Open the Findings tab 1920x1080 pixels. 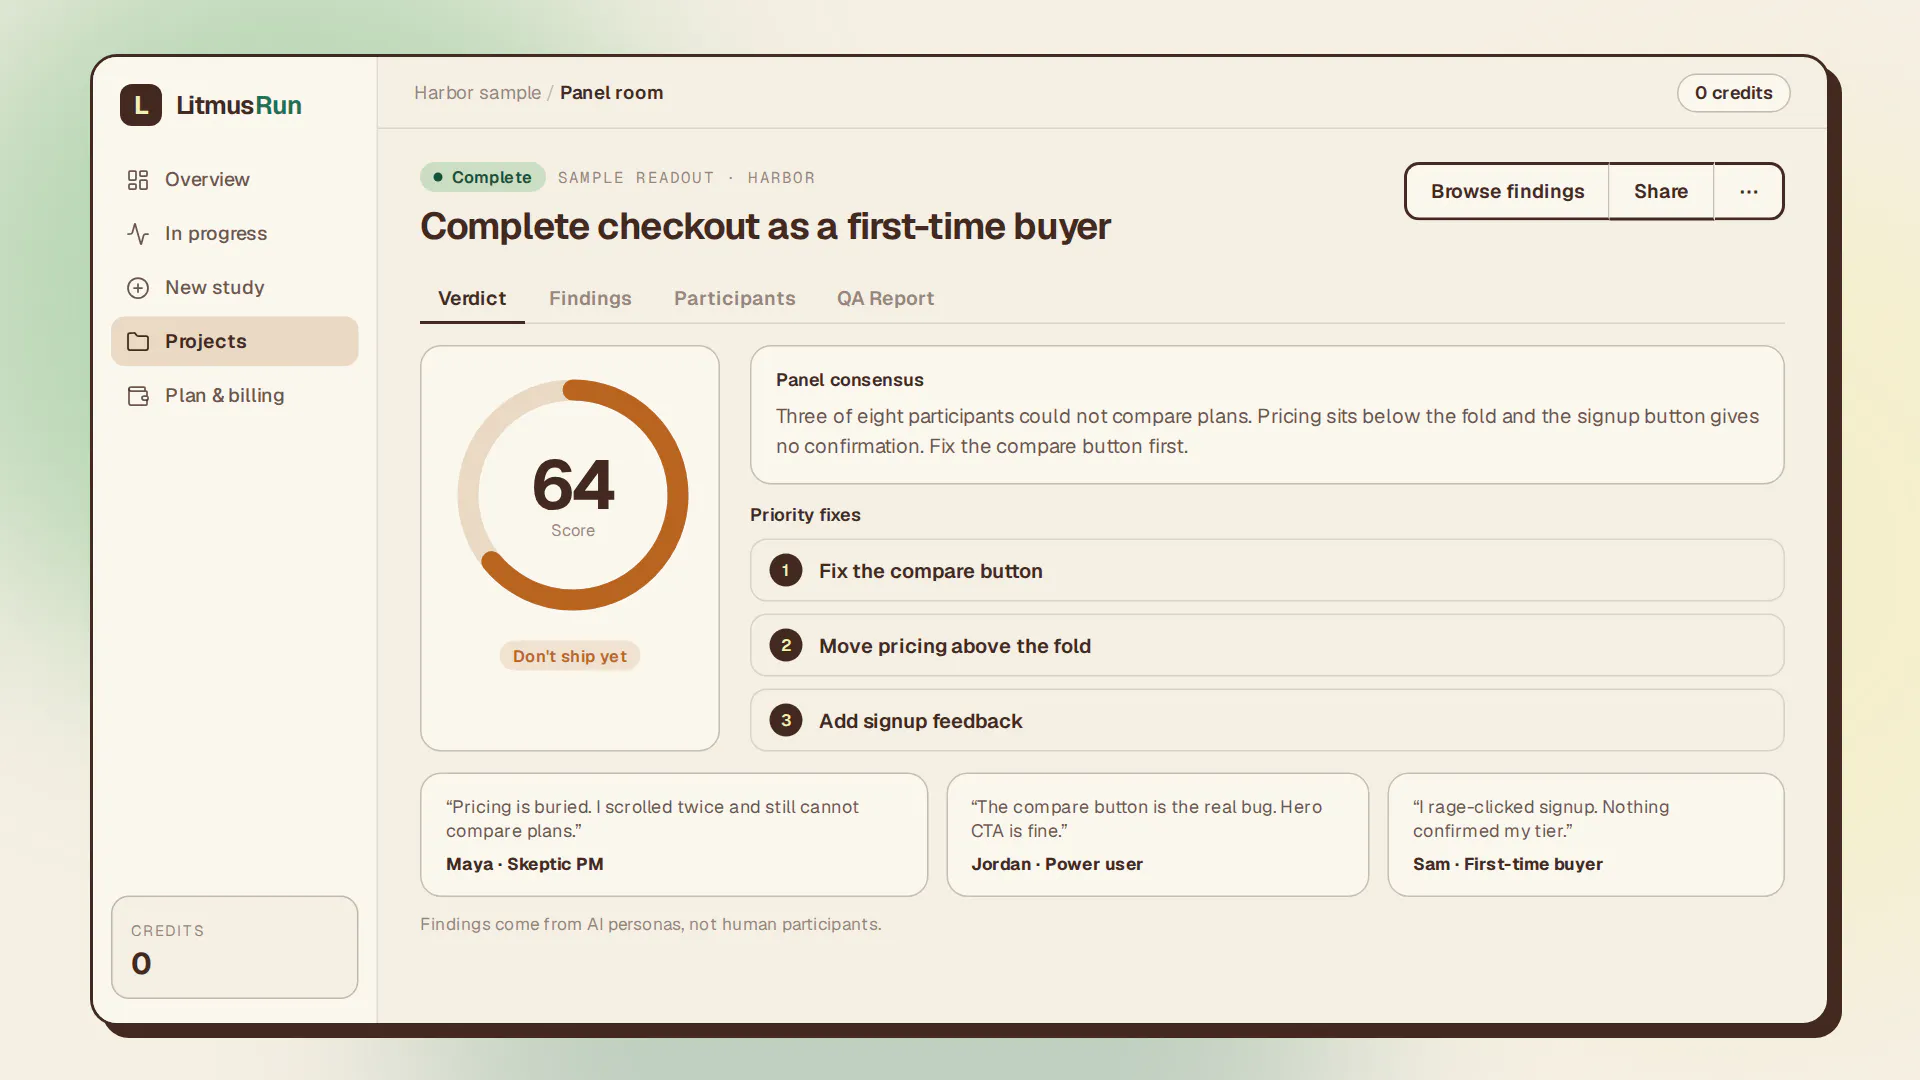point(590,298)
